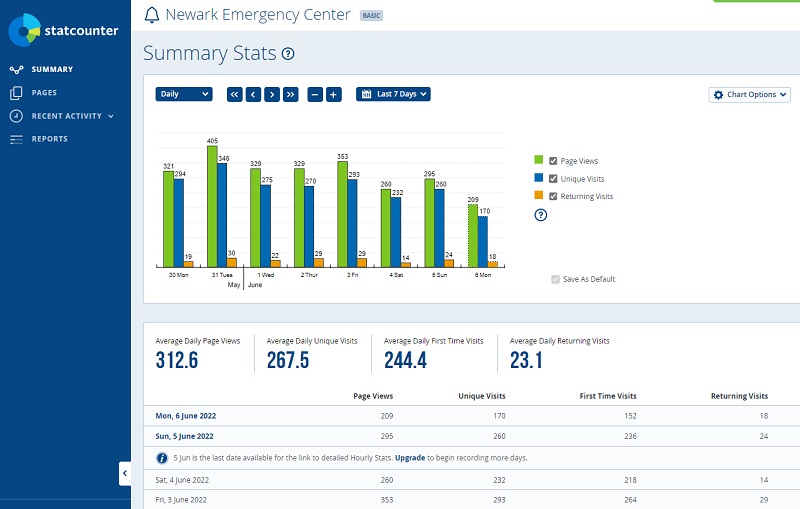Click the notification bell icon

152,15
